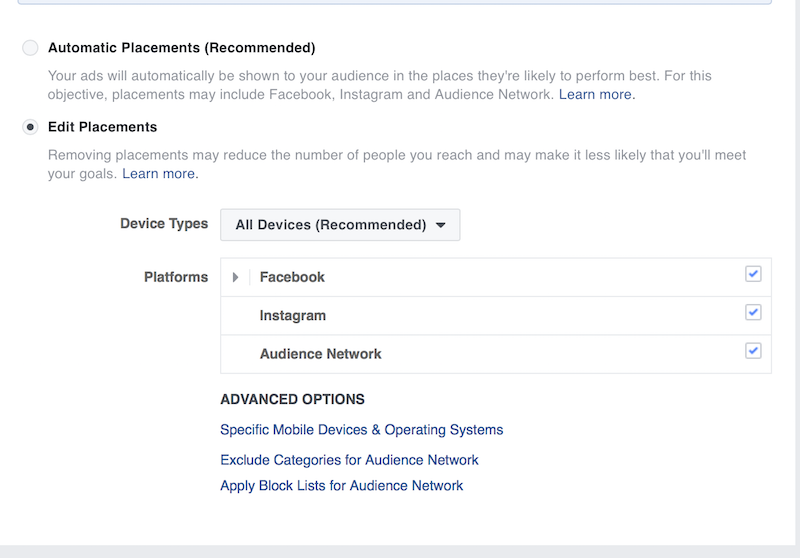800x558 pixels.
Task: Open Learn more link about automatic placements
Action: click(x=597, y=95)
